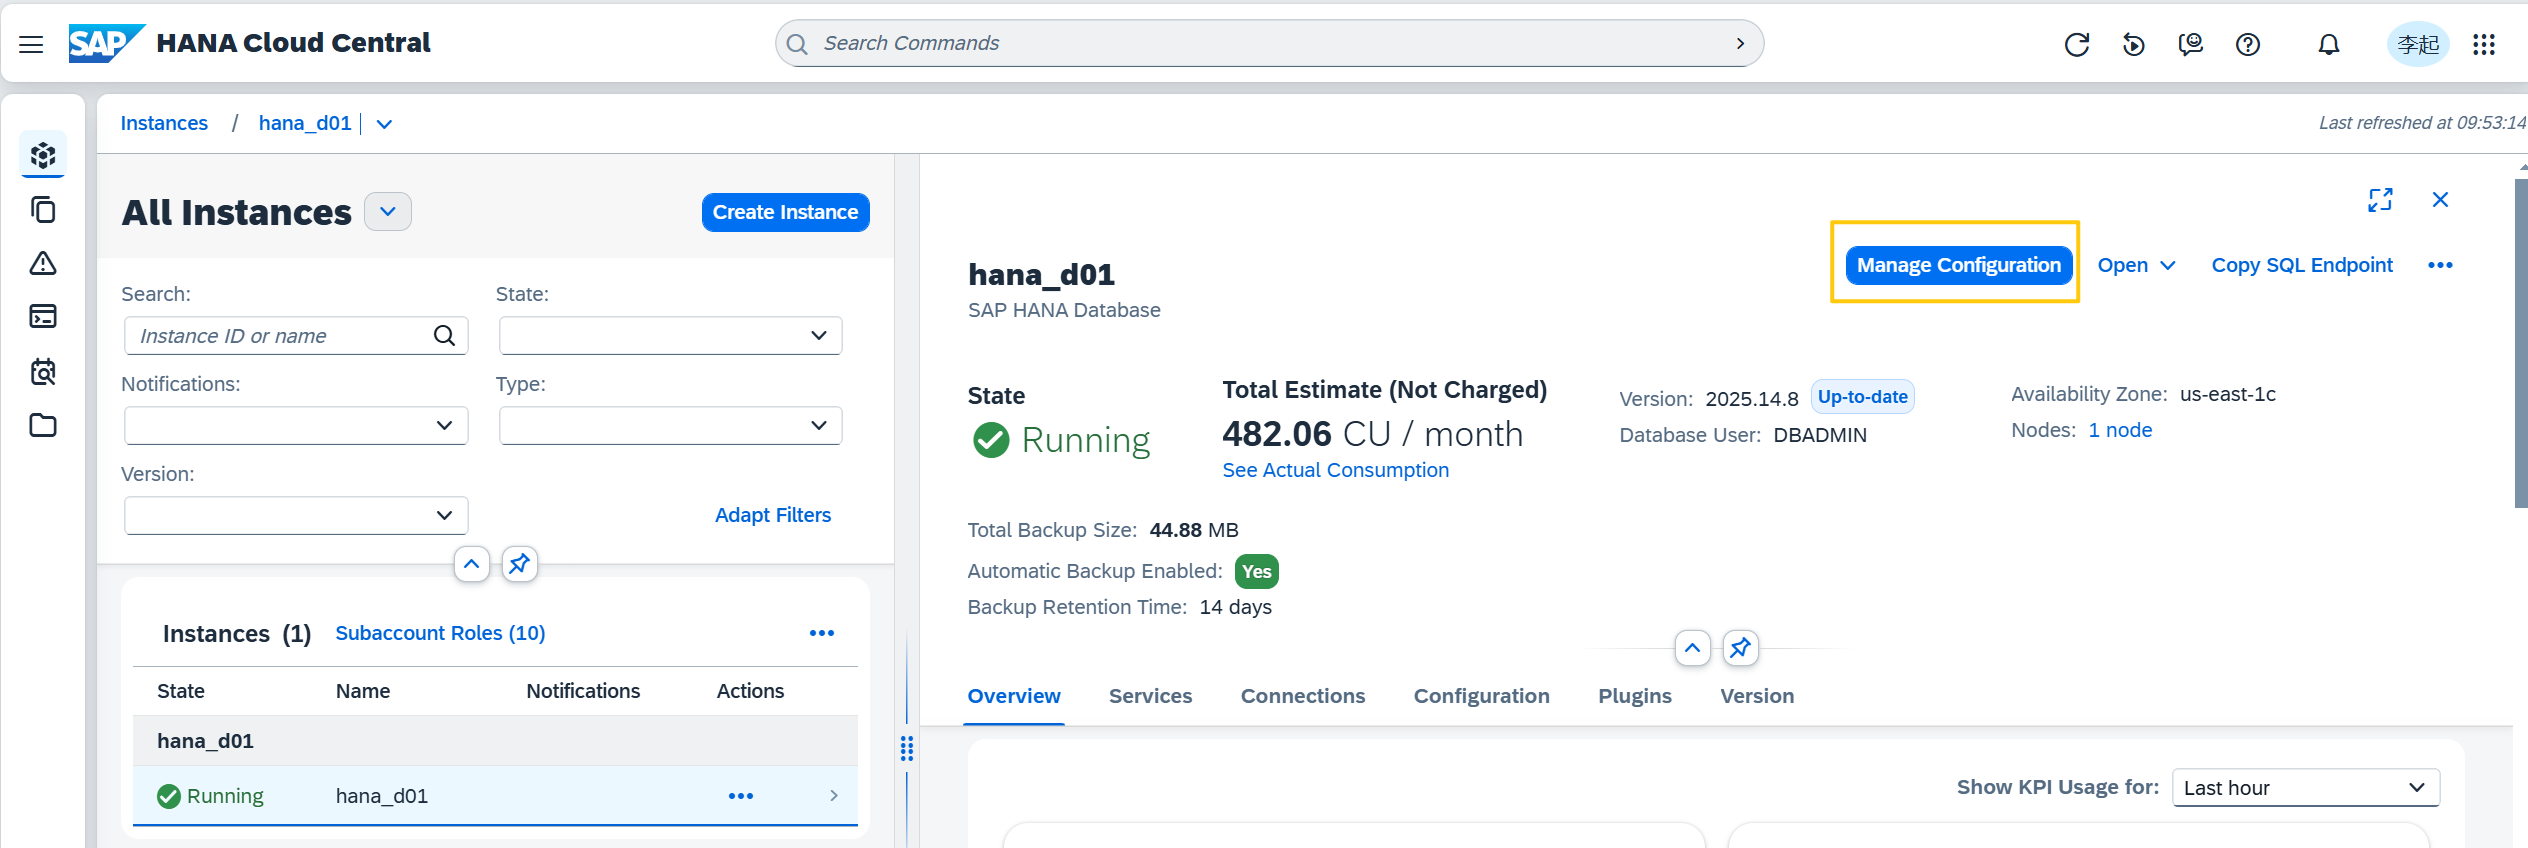Click Manage Configuration button
Viewport: 2528px width, 848px height.
[1958, 265]
